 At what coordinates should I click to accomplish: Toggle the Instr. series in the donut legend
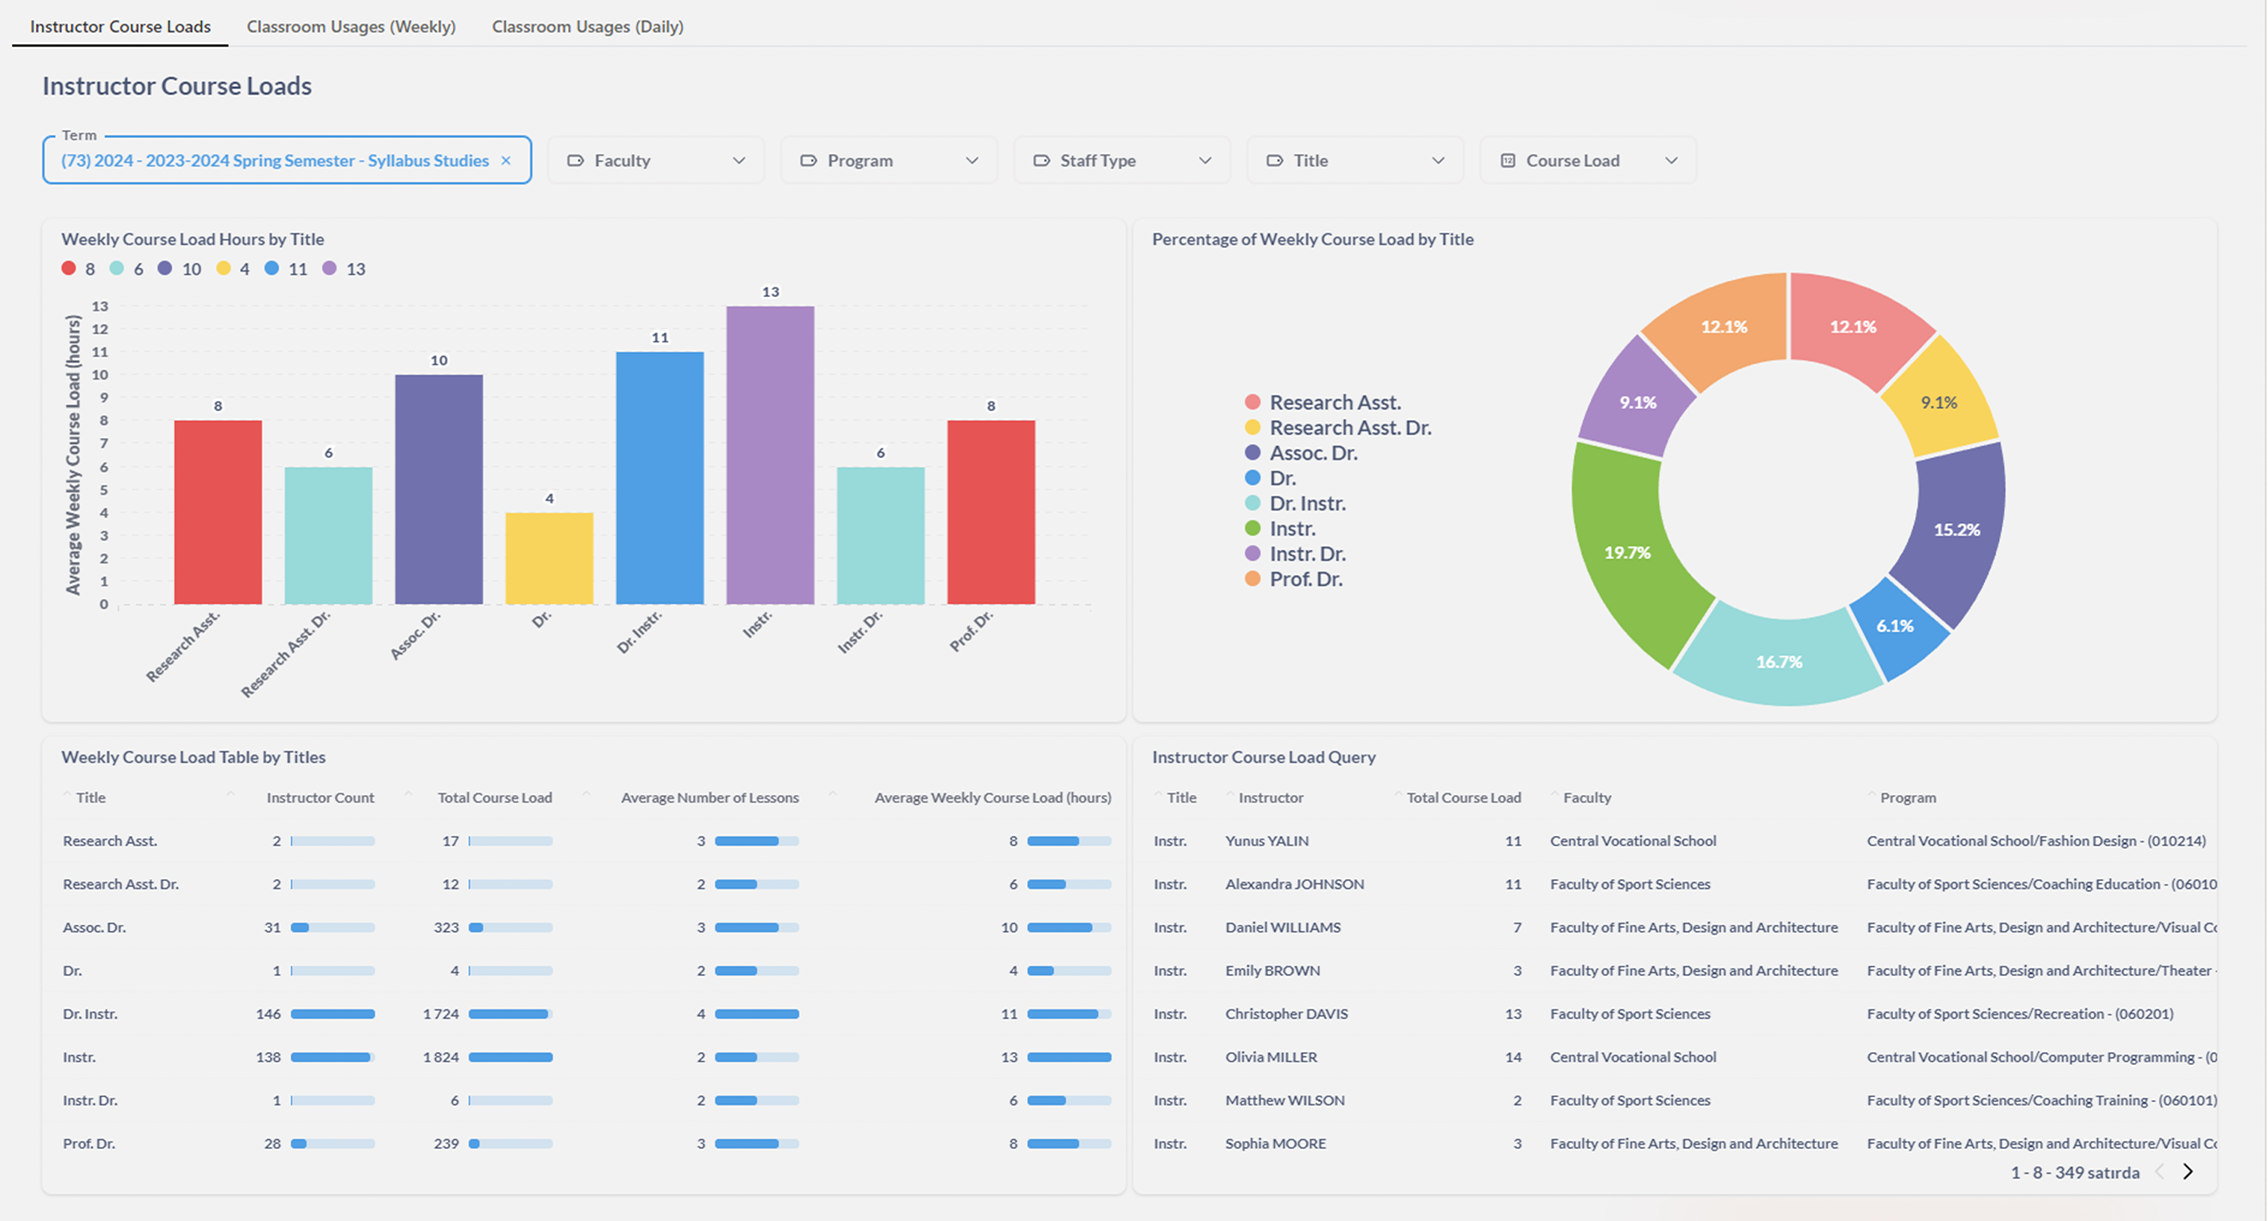point(1292,528)
